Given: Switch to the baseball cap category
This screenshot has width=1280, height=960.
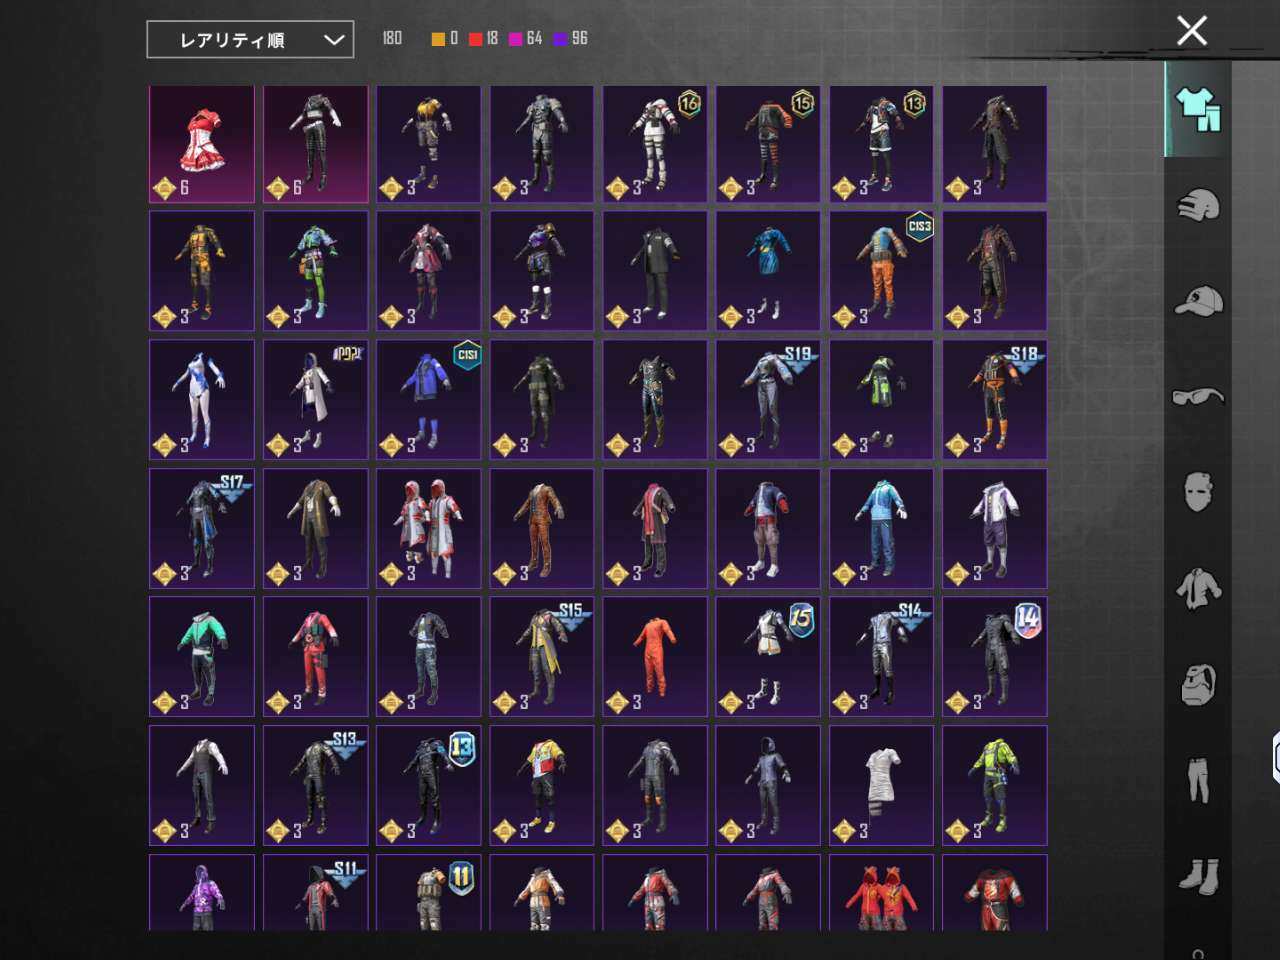Looking at the screenshot, I should (x=1198, y=301).
